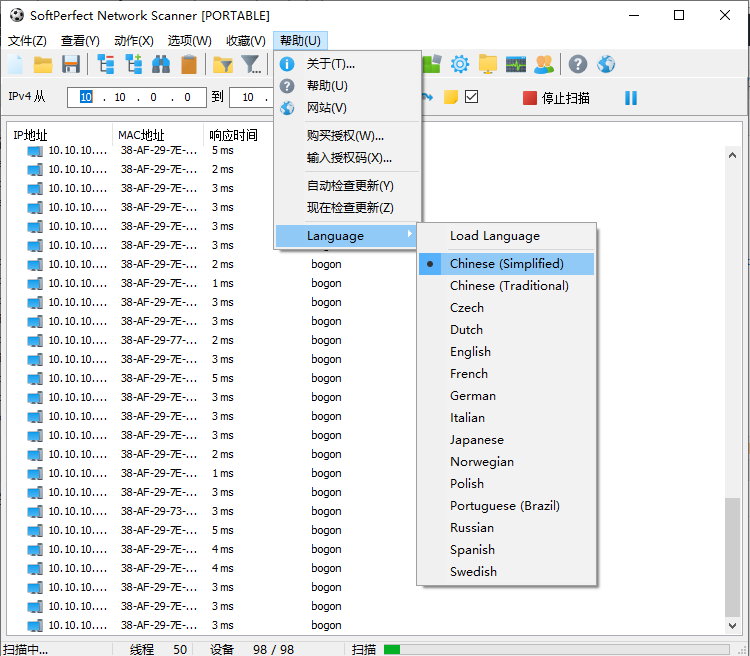Pick Russian from language list

[507, 528]
